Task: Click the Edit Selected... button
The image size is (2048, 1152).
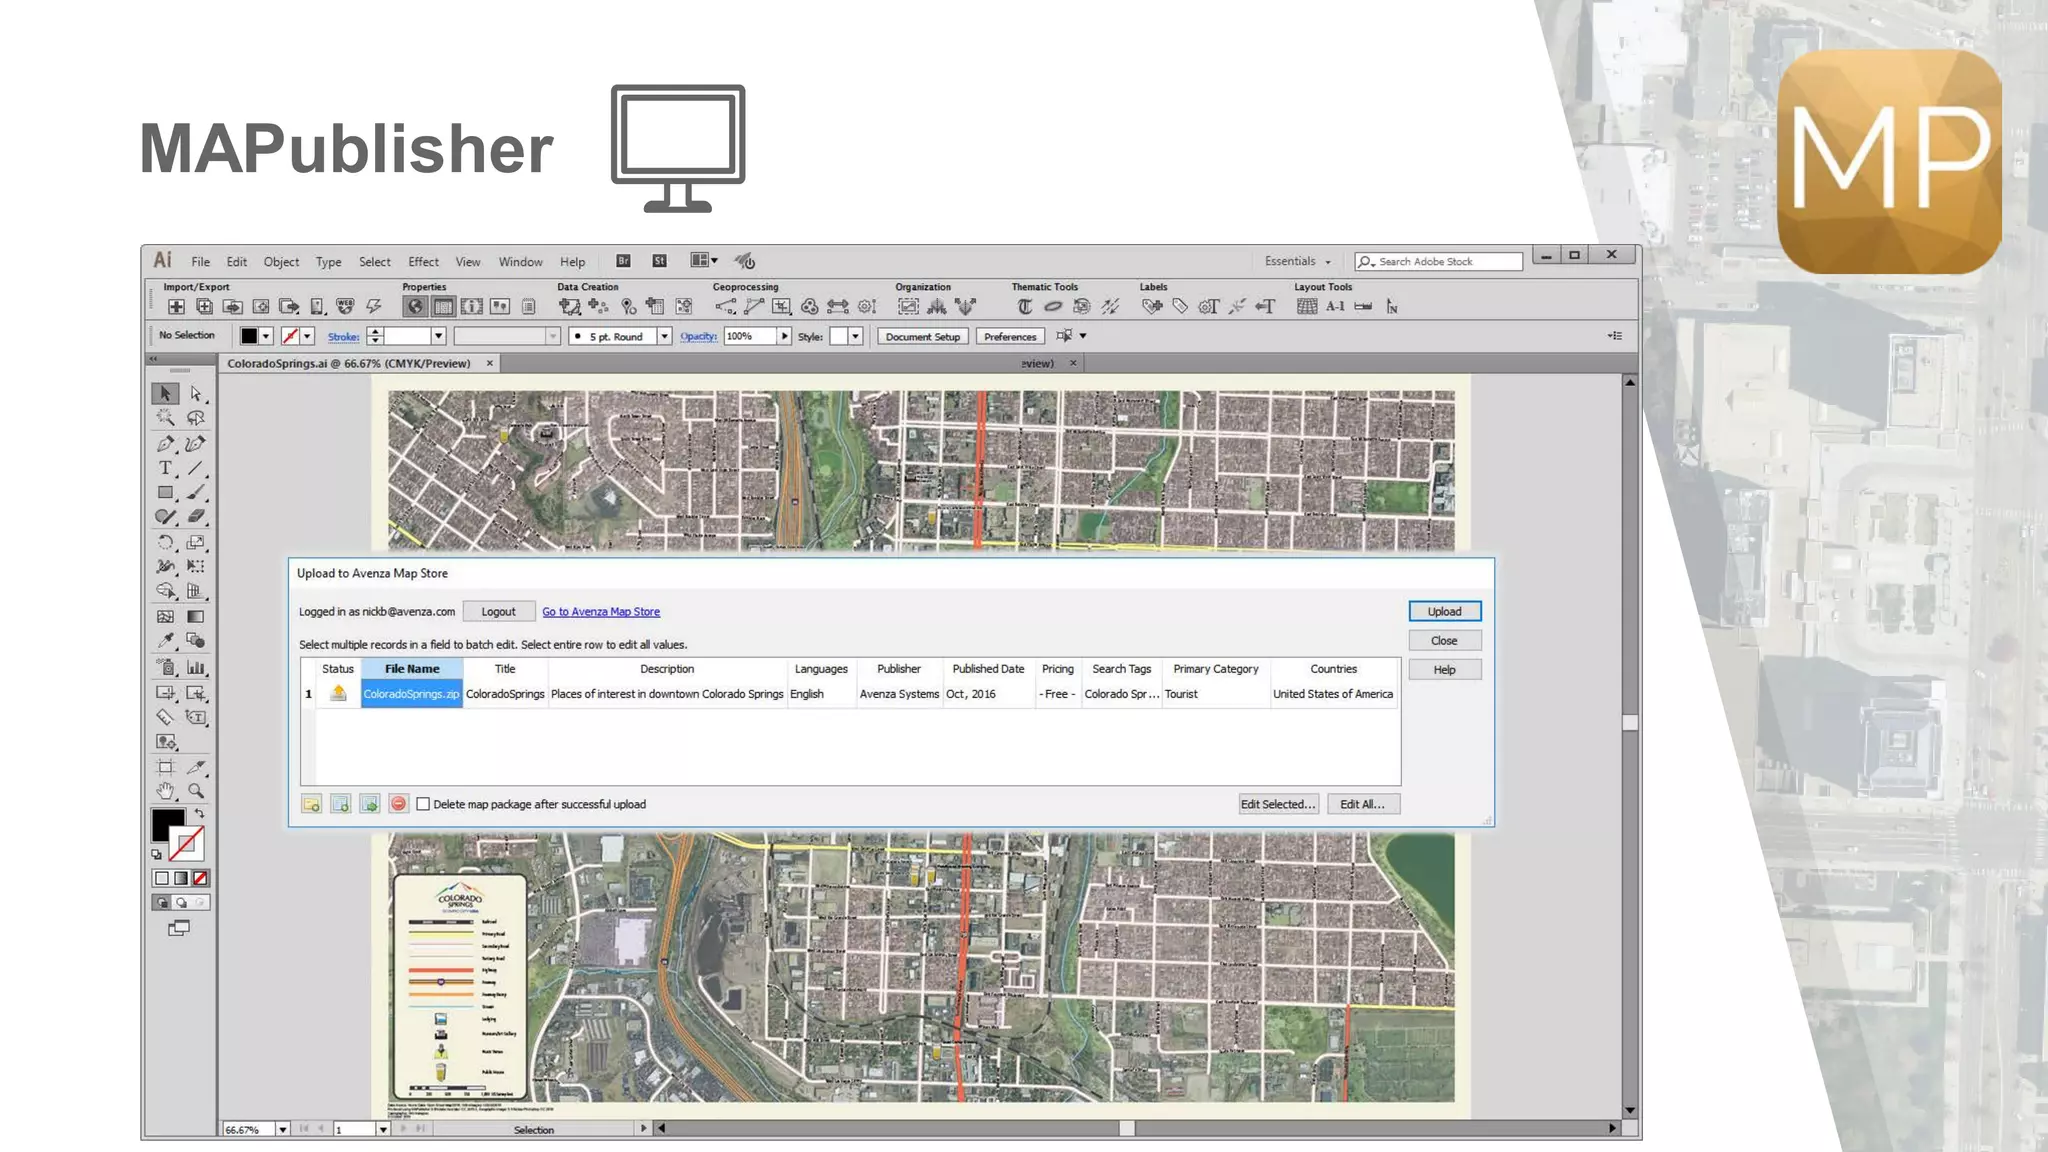Action: (1278, 804)
